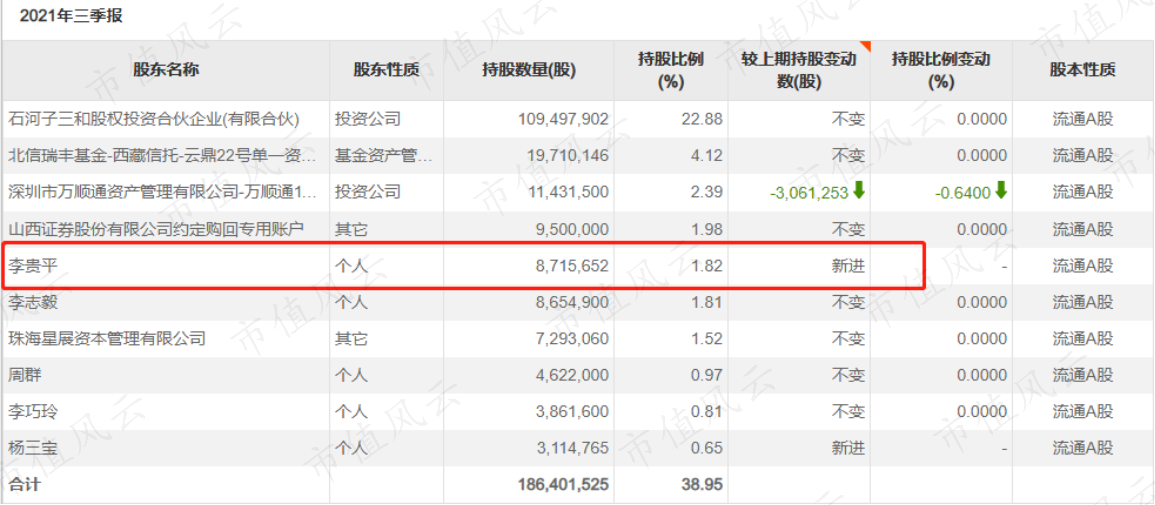The image size is (1155, 505).
Task: Click the 持股比例变动(%) column header
Action: point(941,71)
